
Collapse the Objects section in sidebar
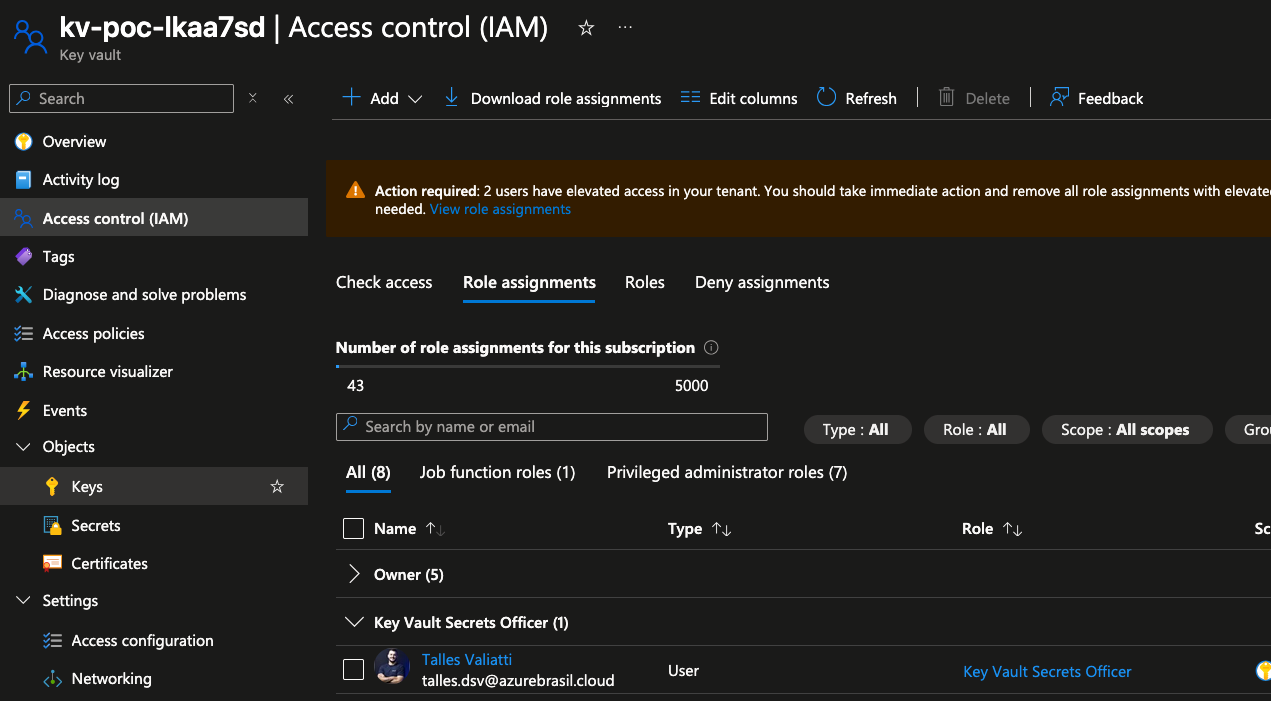(24, 447)
